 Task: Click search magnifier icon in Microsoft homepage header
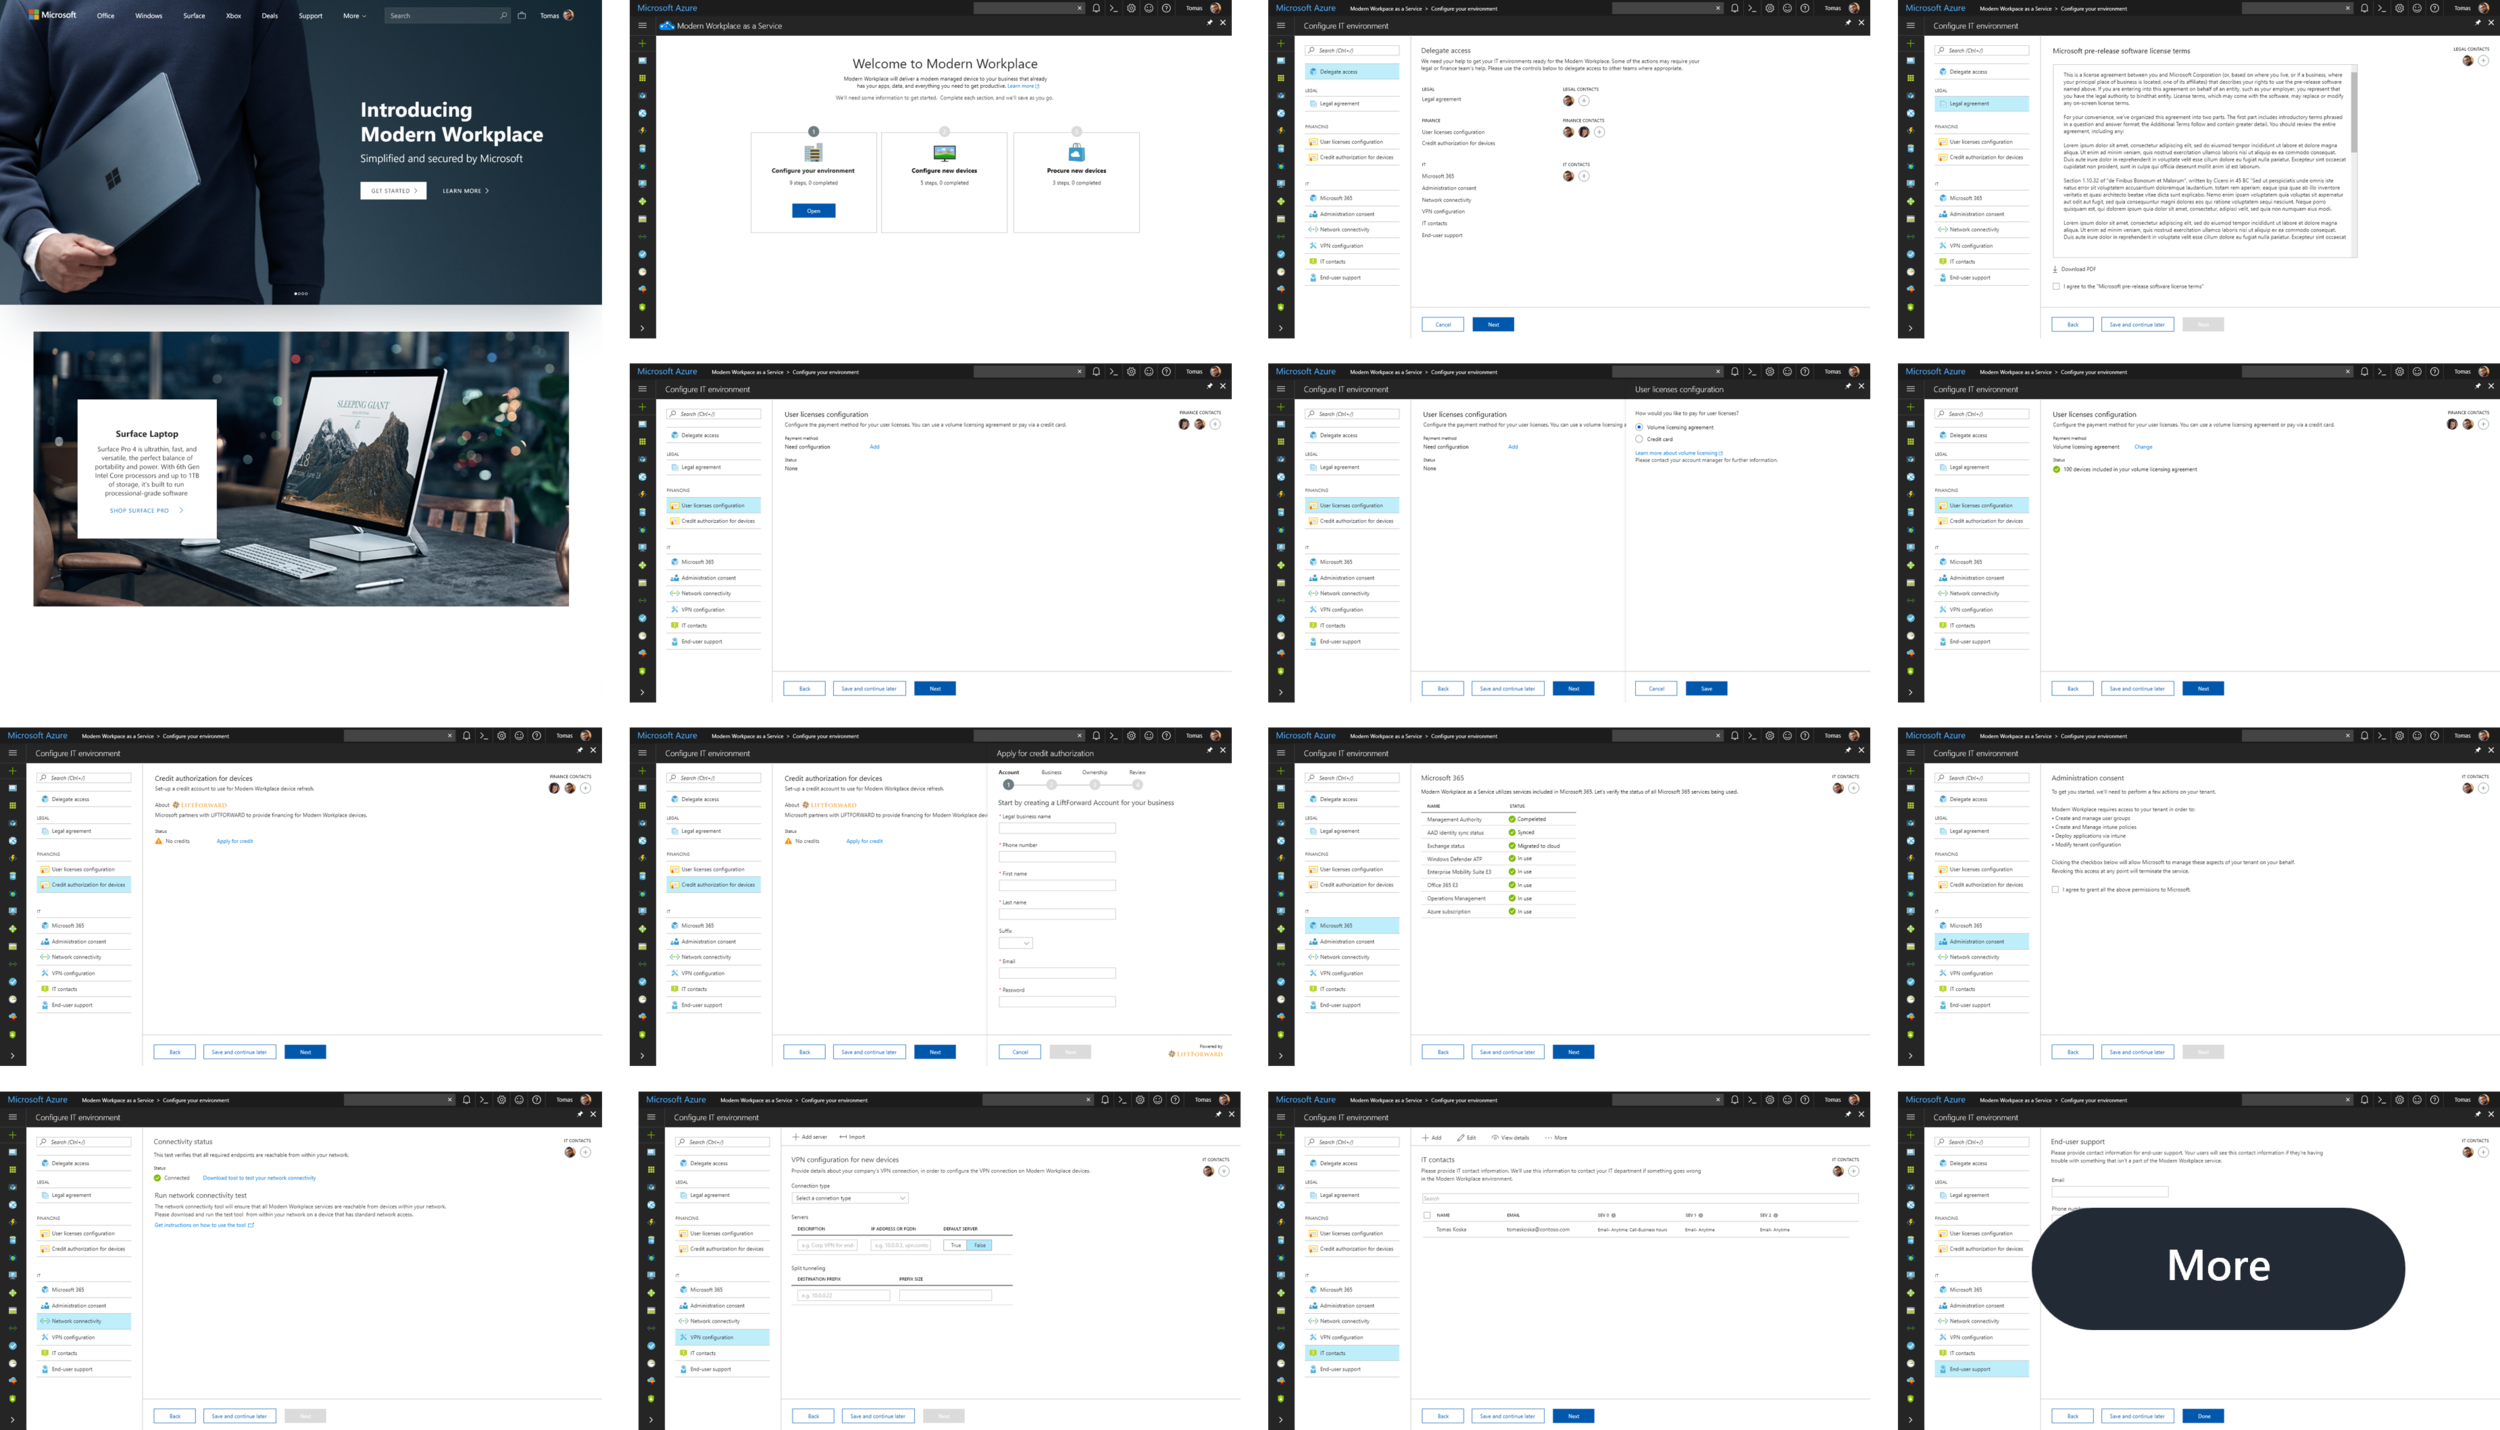click(503, 15)
